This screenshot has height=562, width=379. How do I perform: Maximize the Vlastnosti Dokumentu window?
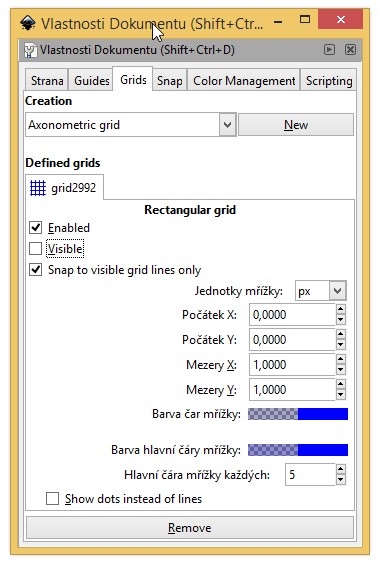[x=305, y=19]
